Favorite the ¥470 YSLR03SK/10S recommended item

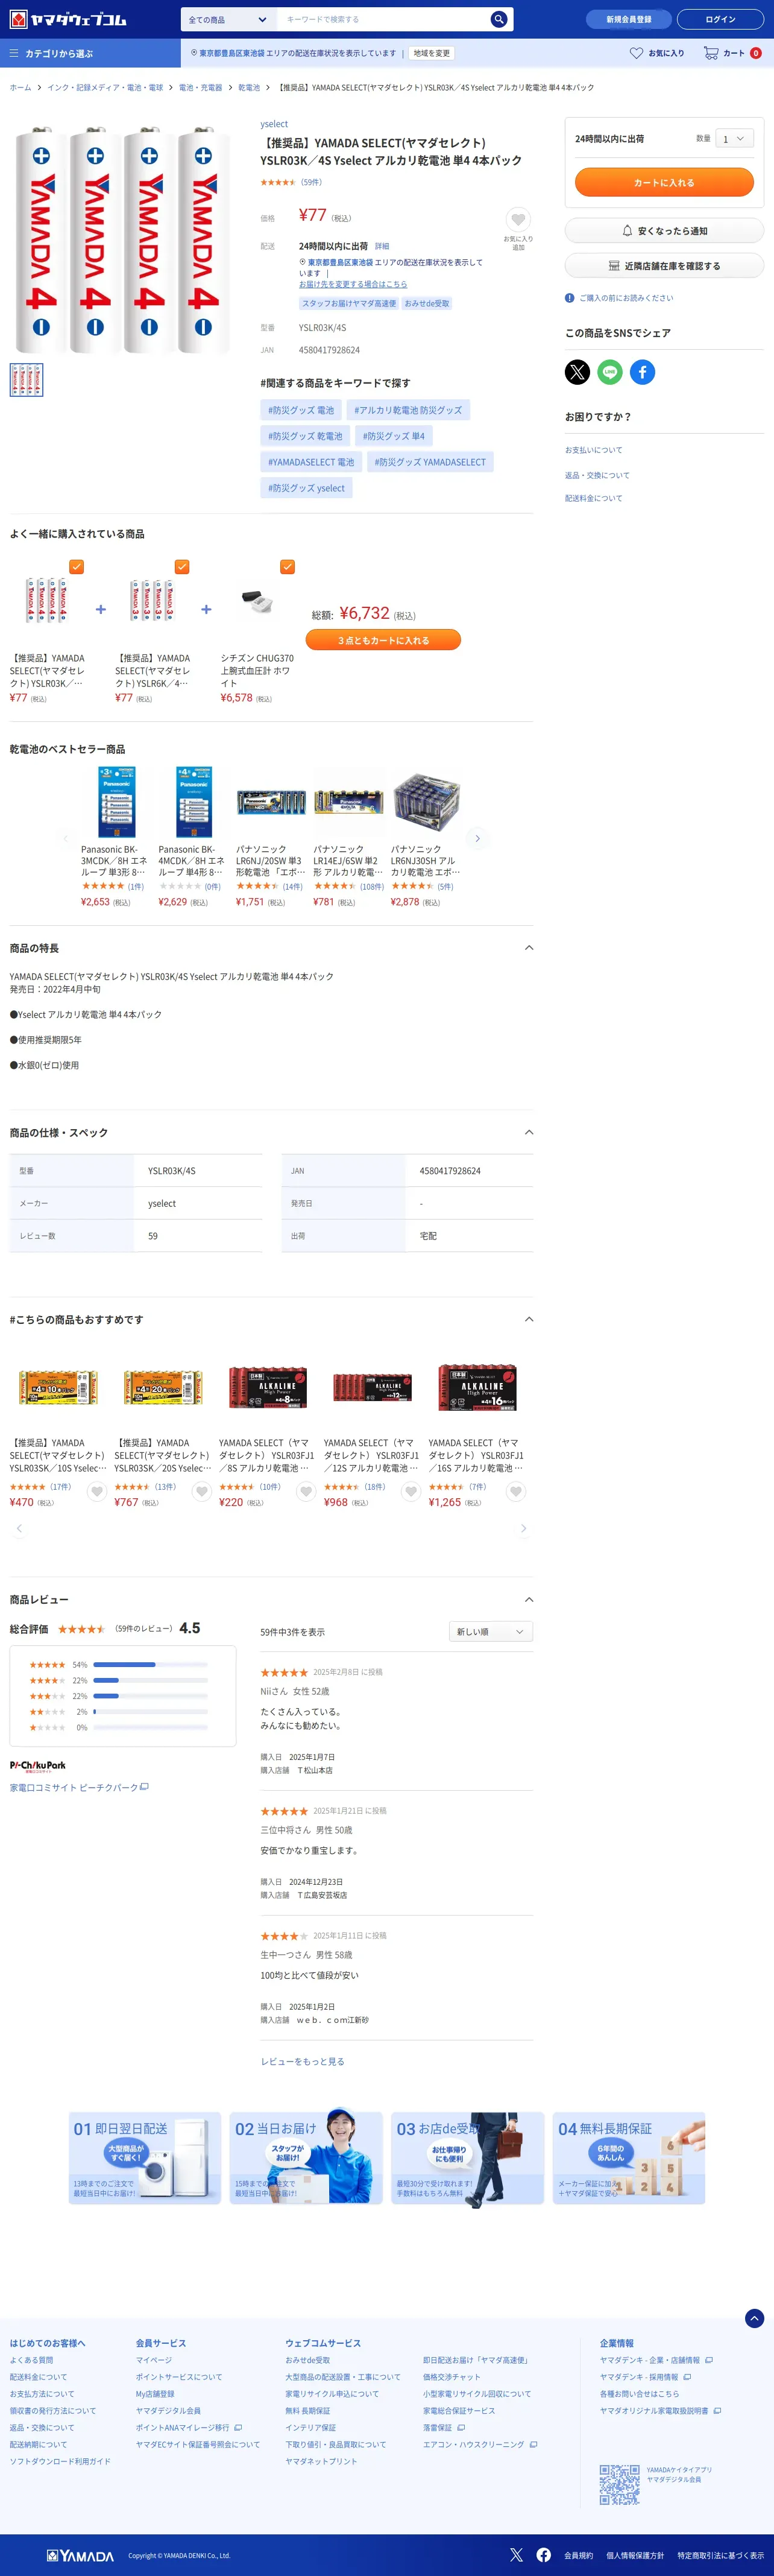pos(96,1491)
